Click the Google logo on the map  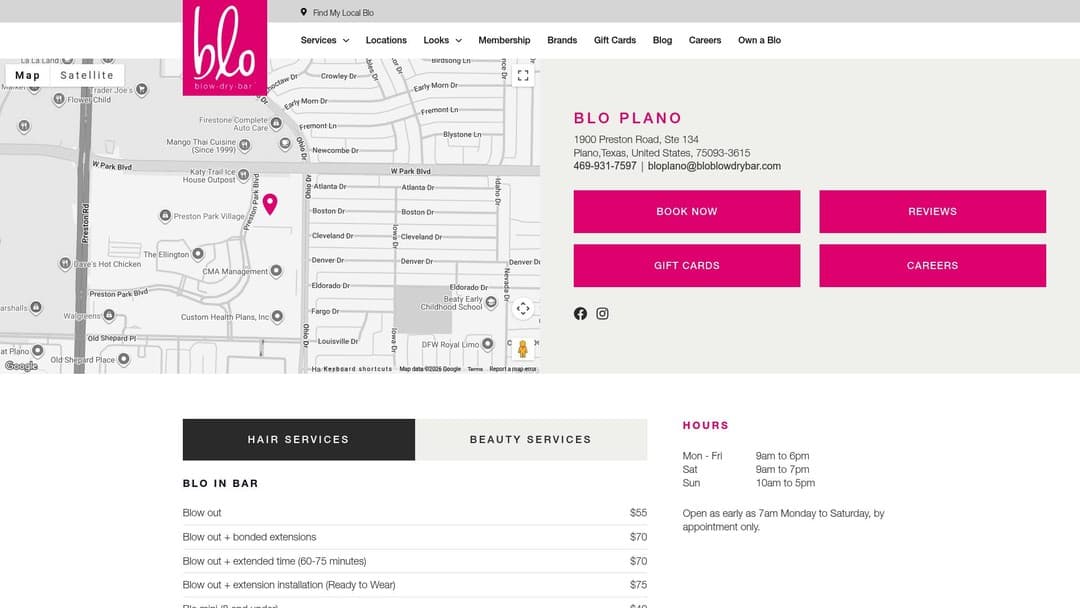point(19,367)
